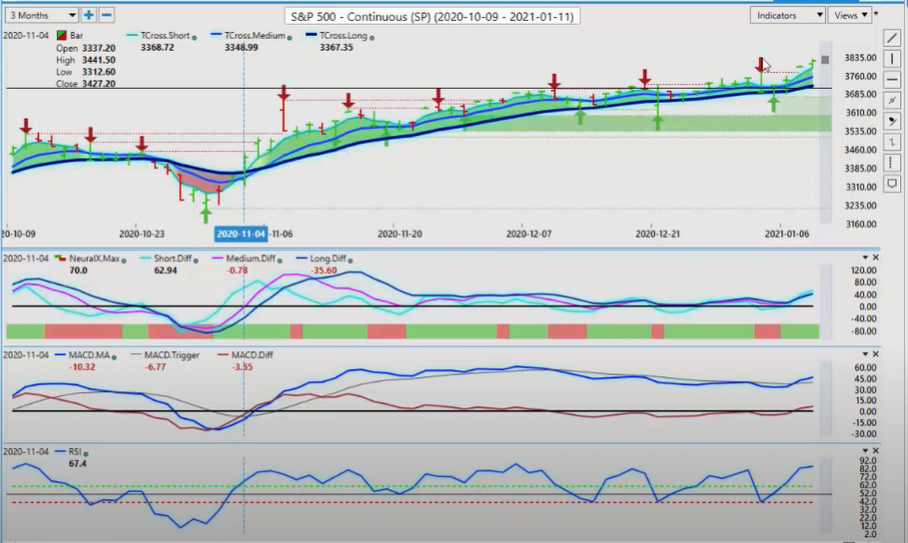Click the 2020-11-20 date axis label
The height and width of the screenshot is (543, 908).
pyautogui.click(x=400, y=234)
